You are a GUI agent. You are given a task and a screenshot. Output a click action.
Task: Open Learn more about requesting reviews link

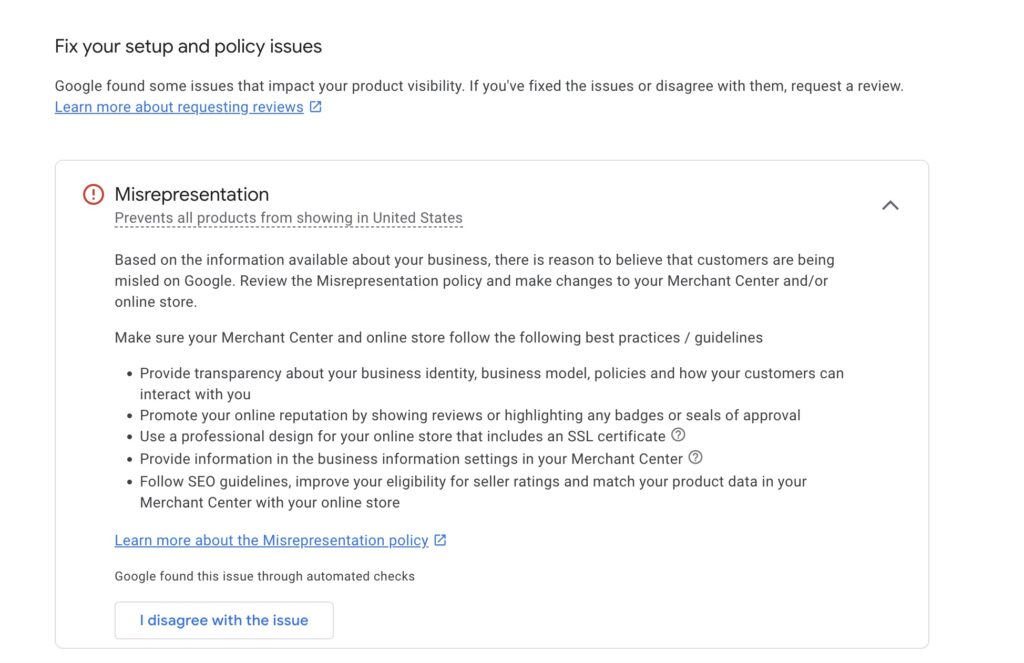coord(179,107)
